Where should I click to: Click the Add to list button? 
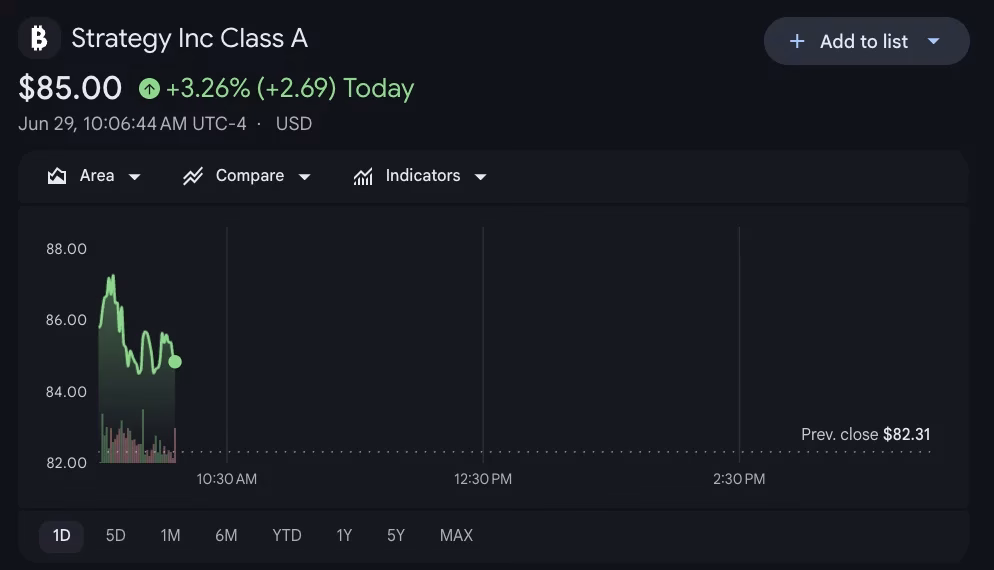tap(867, 41)
